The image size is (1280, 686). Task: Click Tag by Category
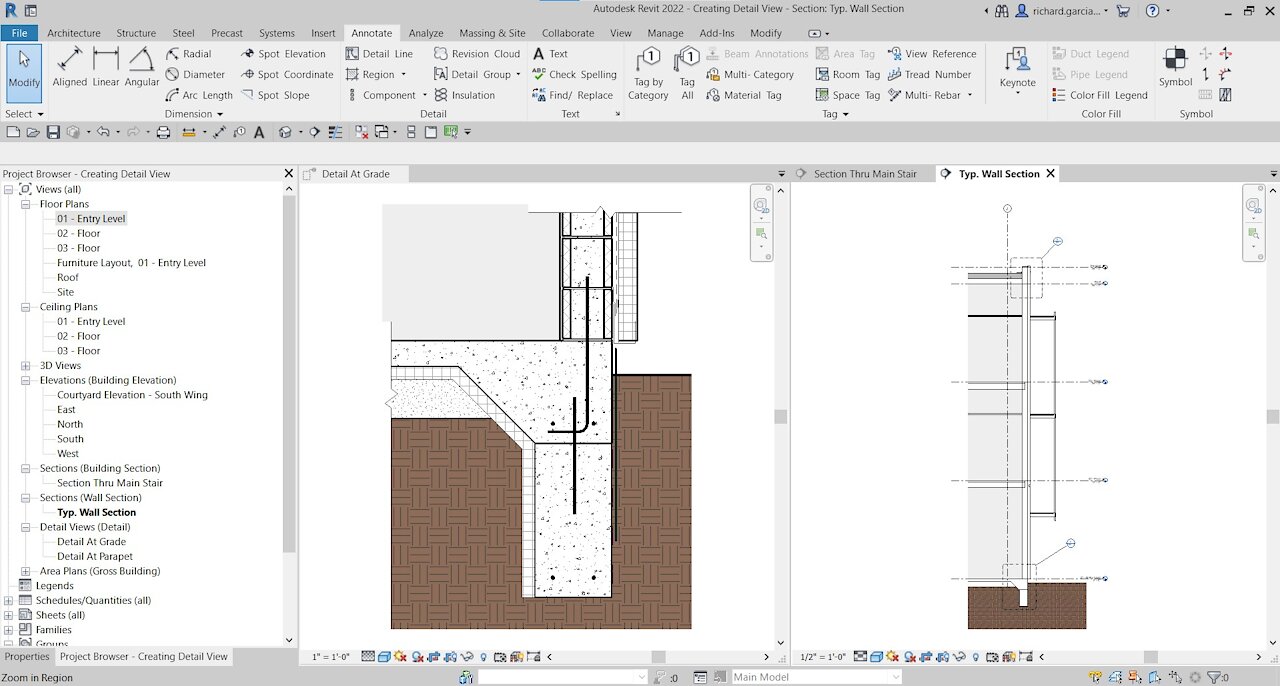click(648, 73)
